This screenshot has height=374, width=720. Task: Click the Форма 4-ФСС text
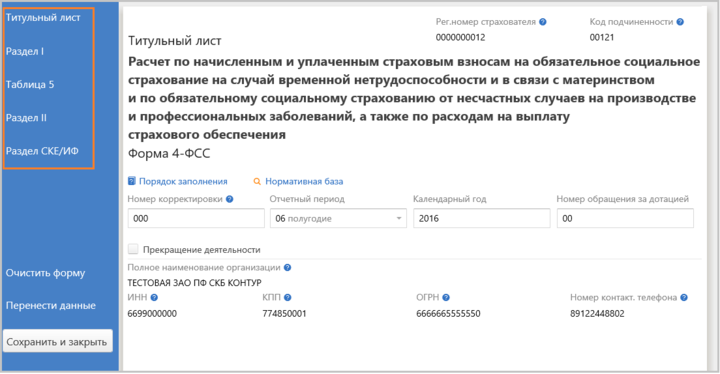click(169, 153)
